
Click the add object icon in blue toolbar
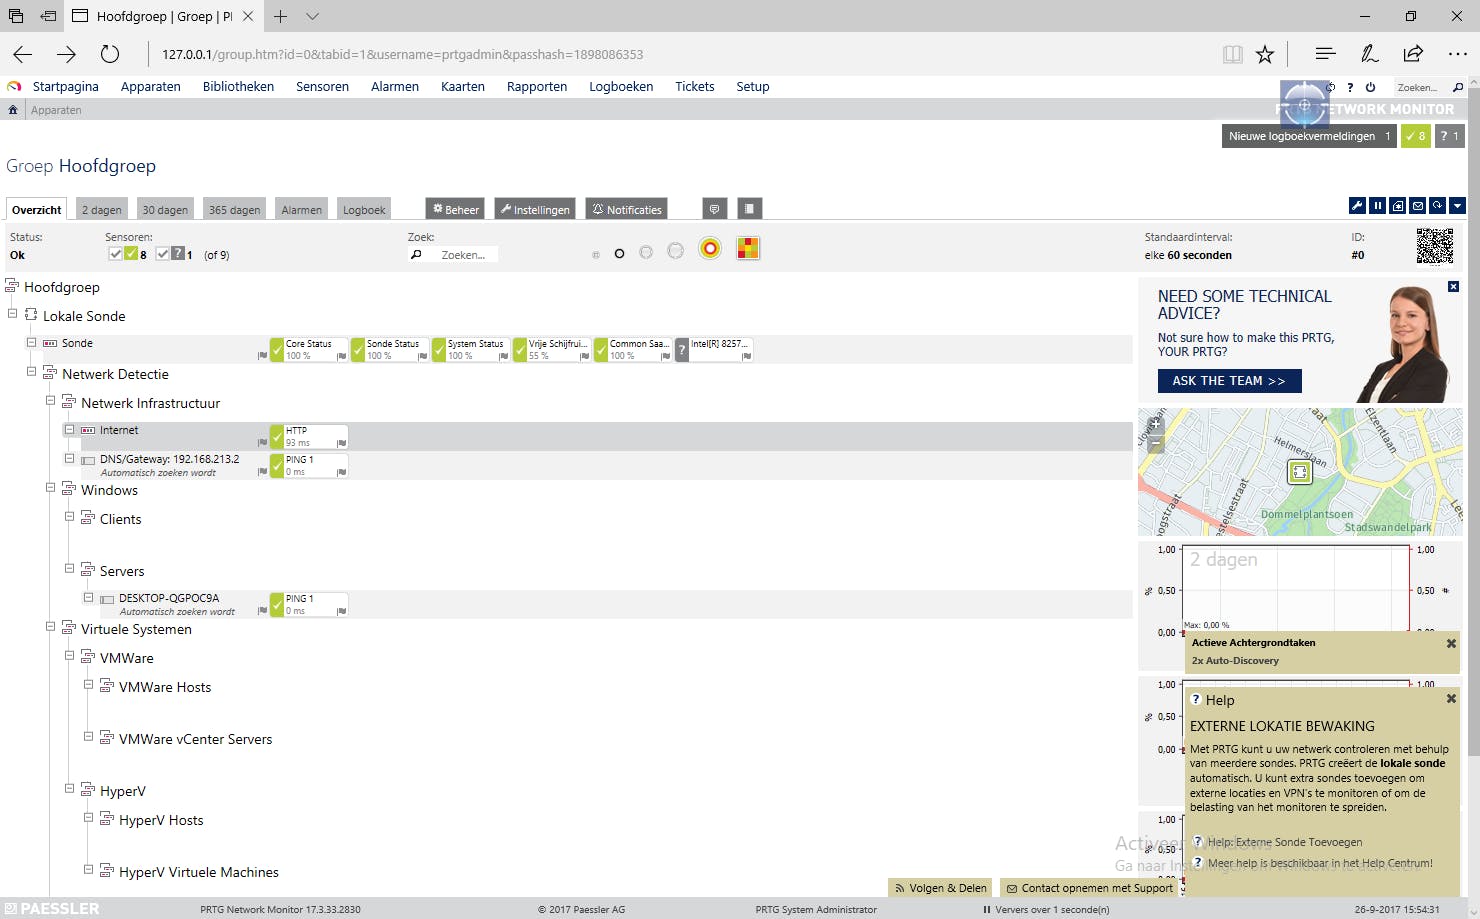1397,206
